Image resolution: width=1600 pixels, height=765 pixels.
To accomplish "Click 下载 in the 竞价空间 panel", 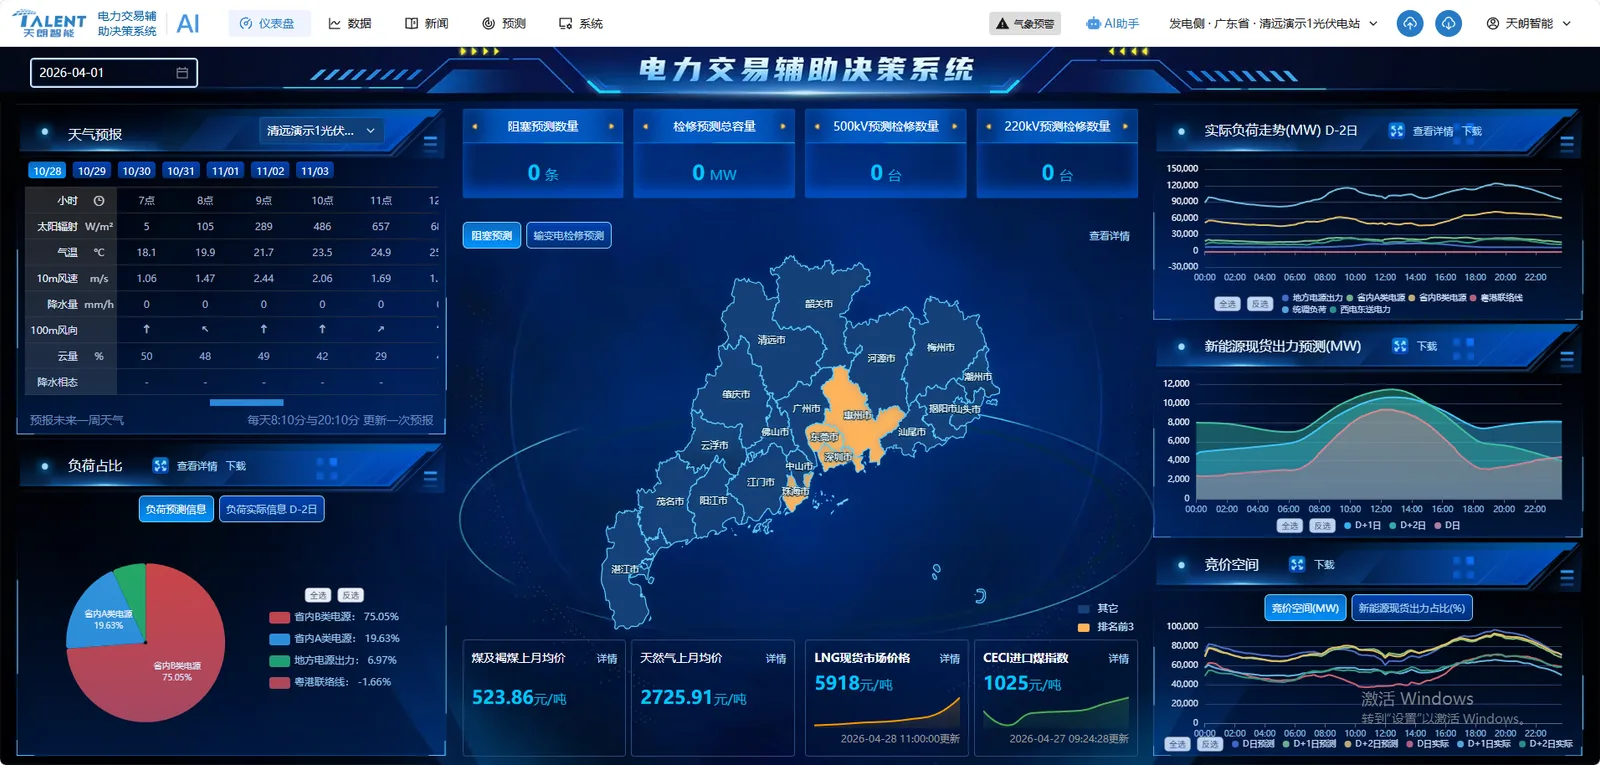I will point(1324,565).
